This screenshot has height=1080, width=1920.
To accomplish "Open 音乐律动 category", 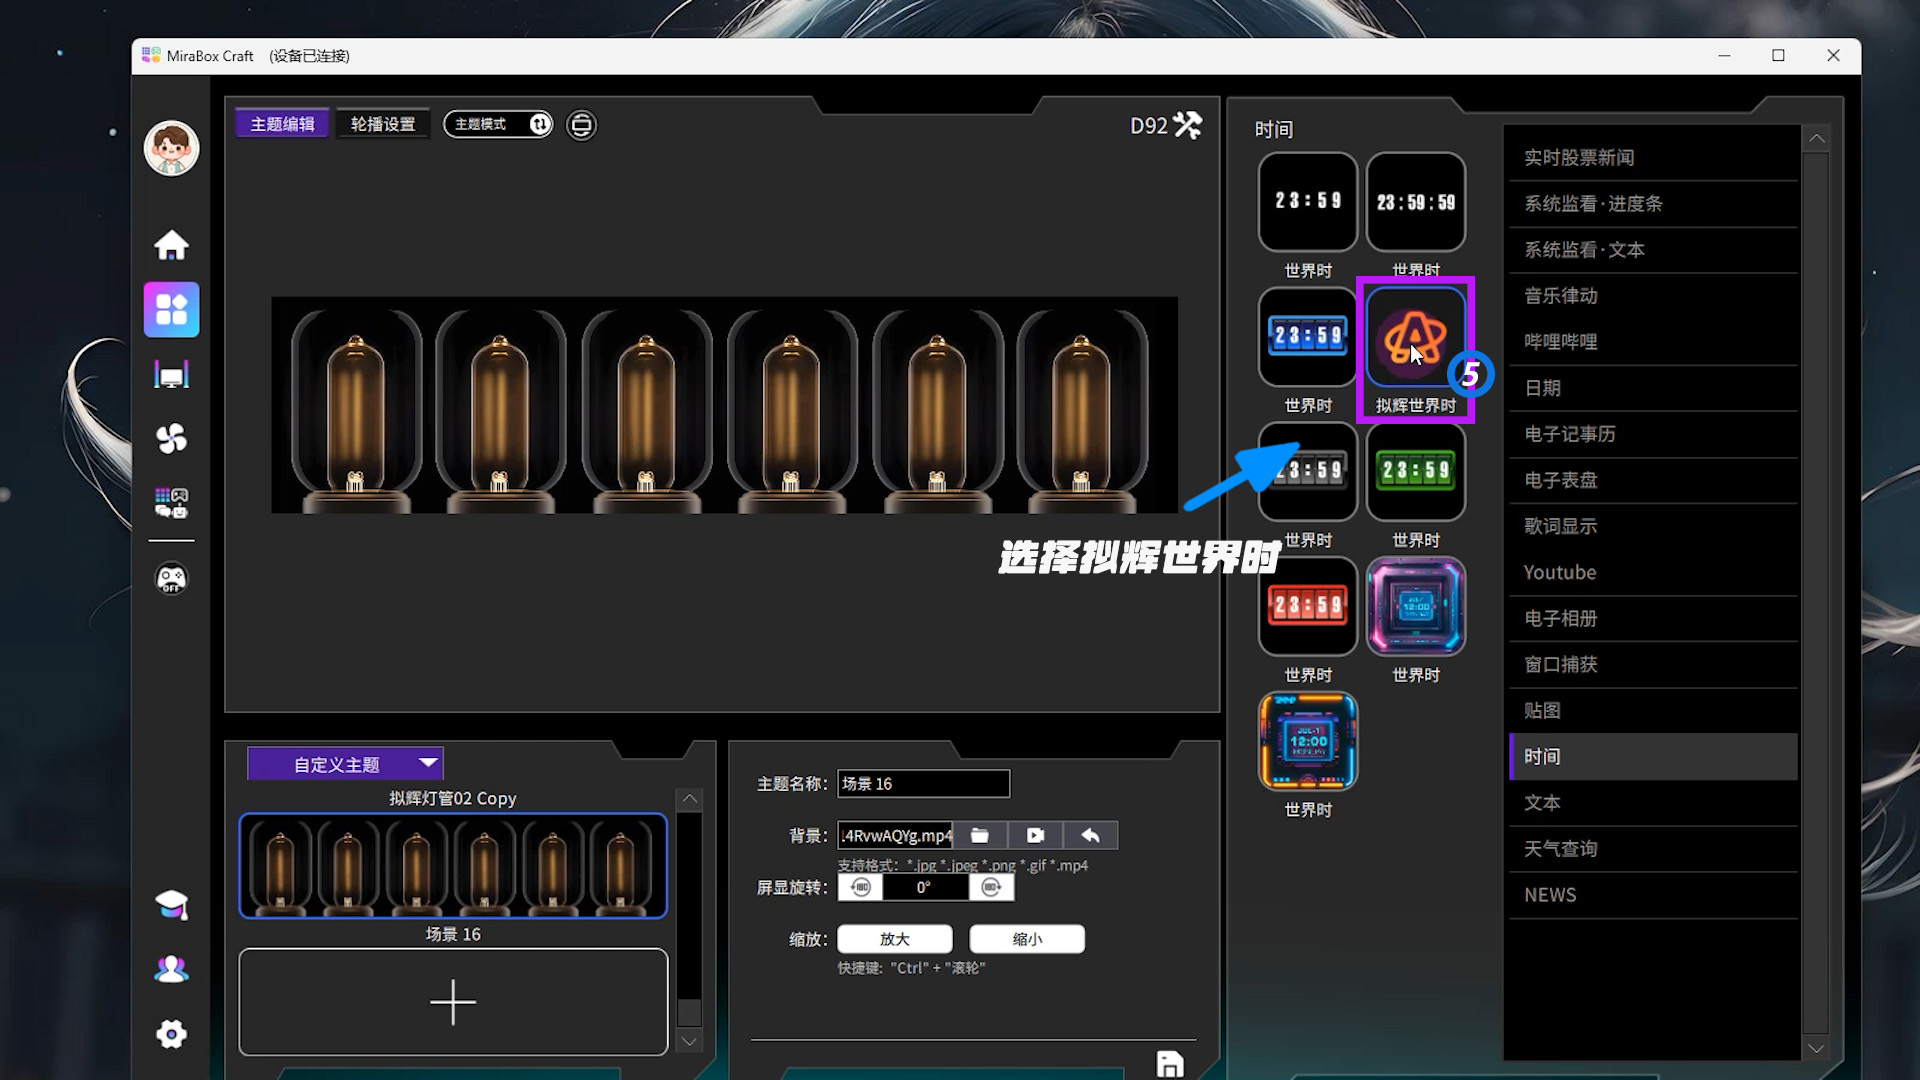I will pos(1653,295).
